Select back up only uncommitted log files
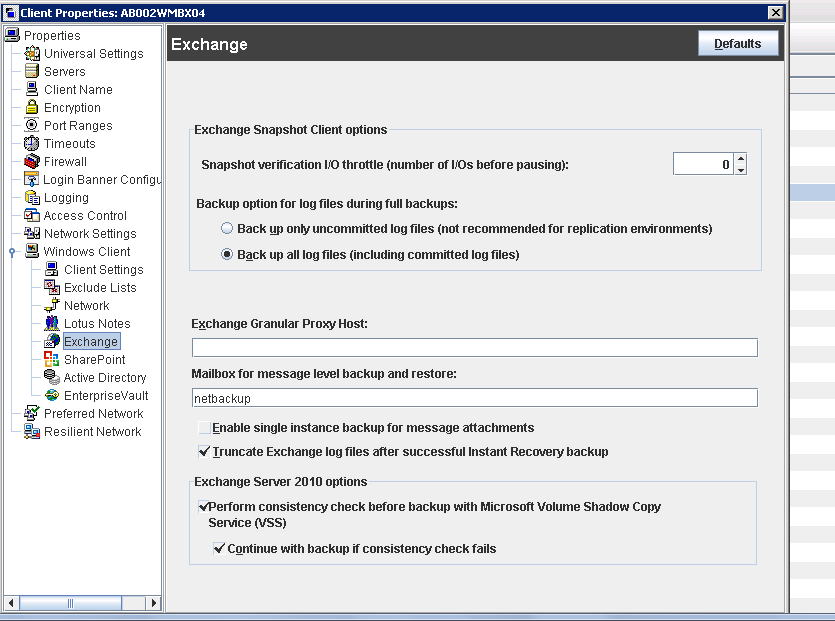The height and width of the screenshot is (621, 835). click(x=227, y=229)
